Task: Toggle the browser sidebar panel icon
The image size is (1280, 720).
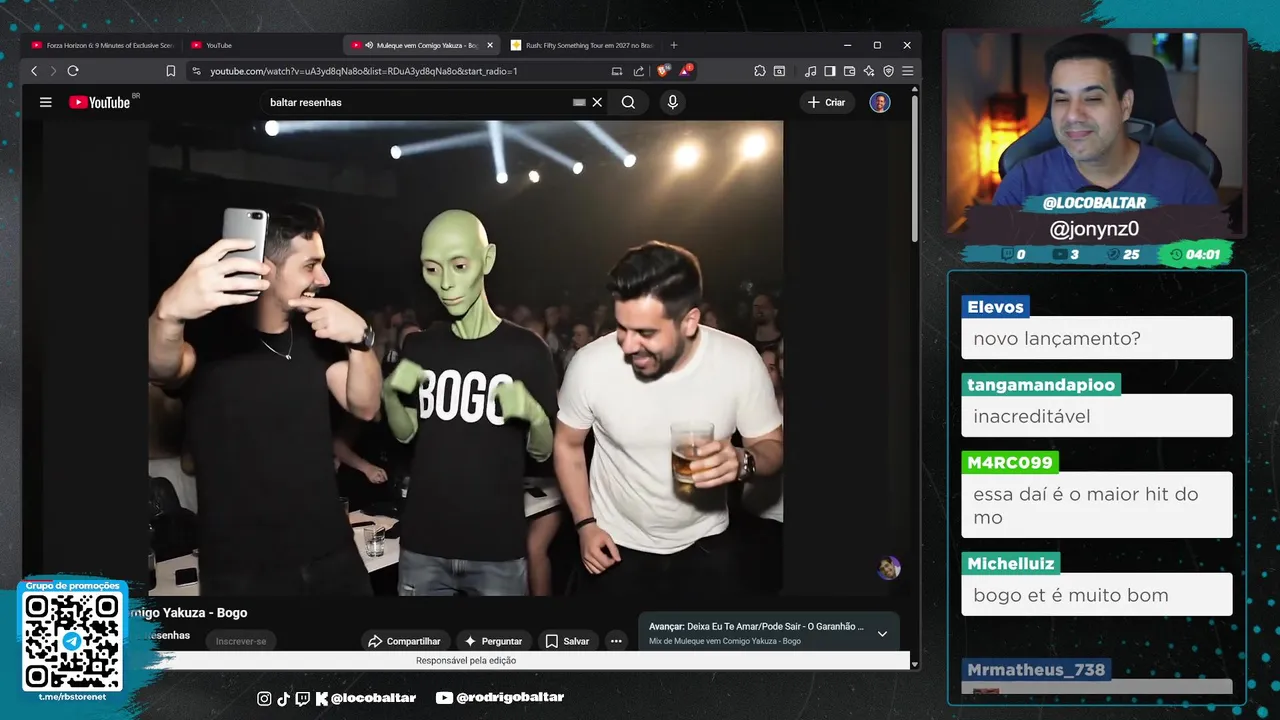Action: [x=830, y=71]
